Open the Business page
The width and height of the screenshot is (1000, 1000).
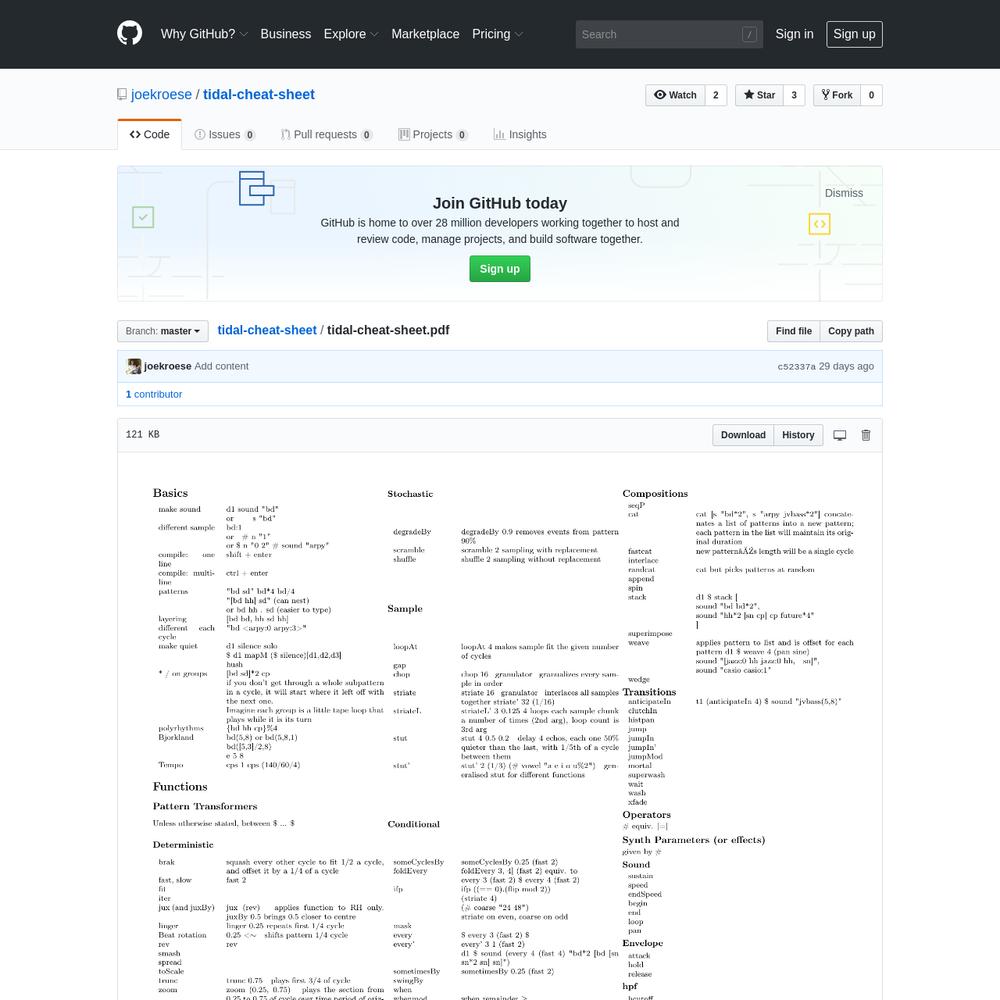[286, 34]
